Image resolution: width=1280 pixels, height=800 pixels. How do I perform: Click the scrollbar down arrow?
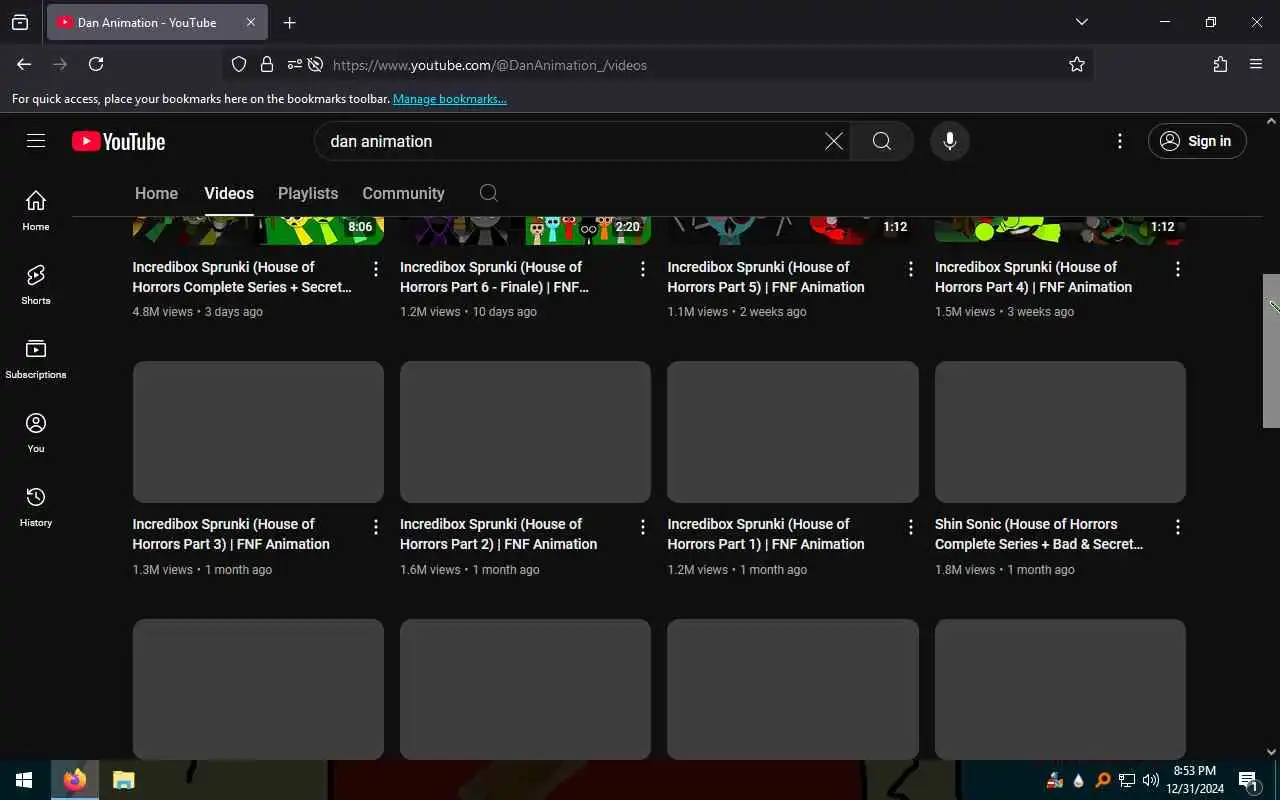(1271, 751)
